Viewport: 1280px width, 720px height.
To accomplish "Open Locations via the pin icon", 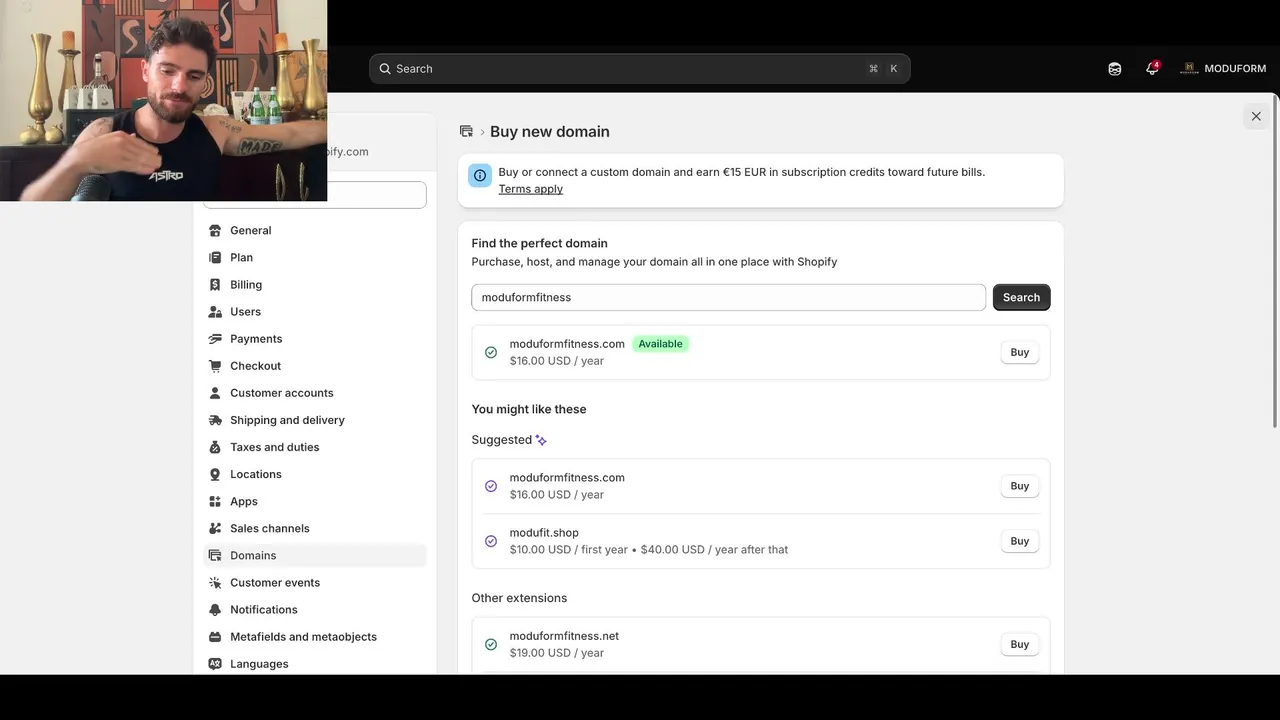I will [215, 474].
